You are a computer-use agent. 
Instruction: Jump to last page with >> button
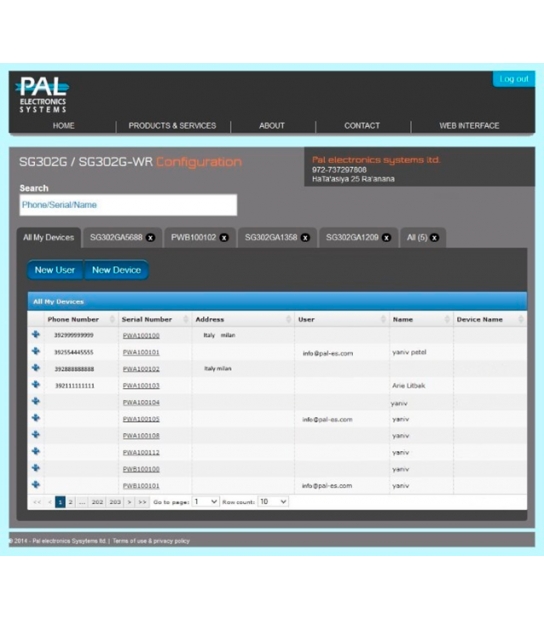point(142,502)
